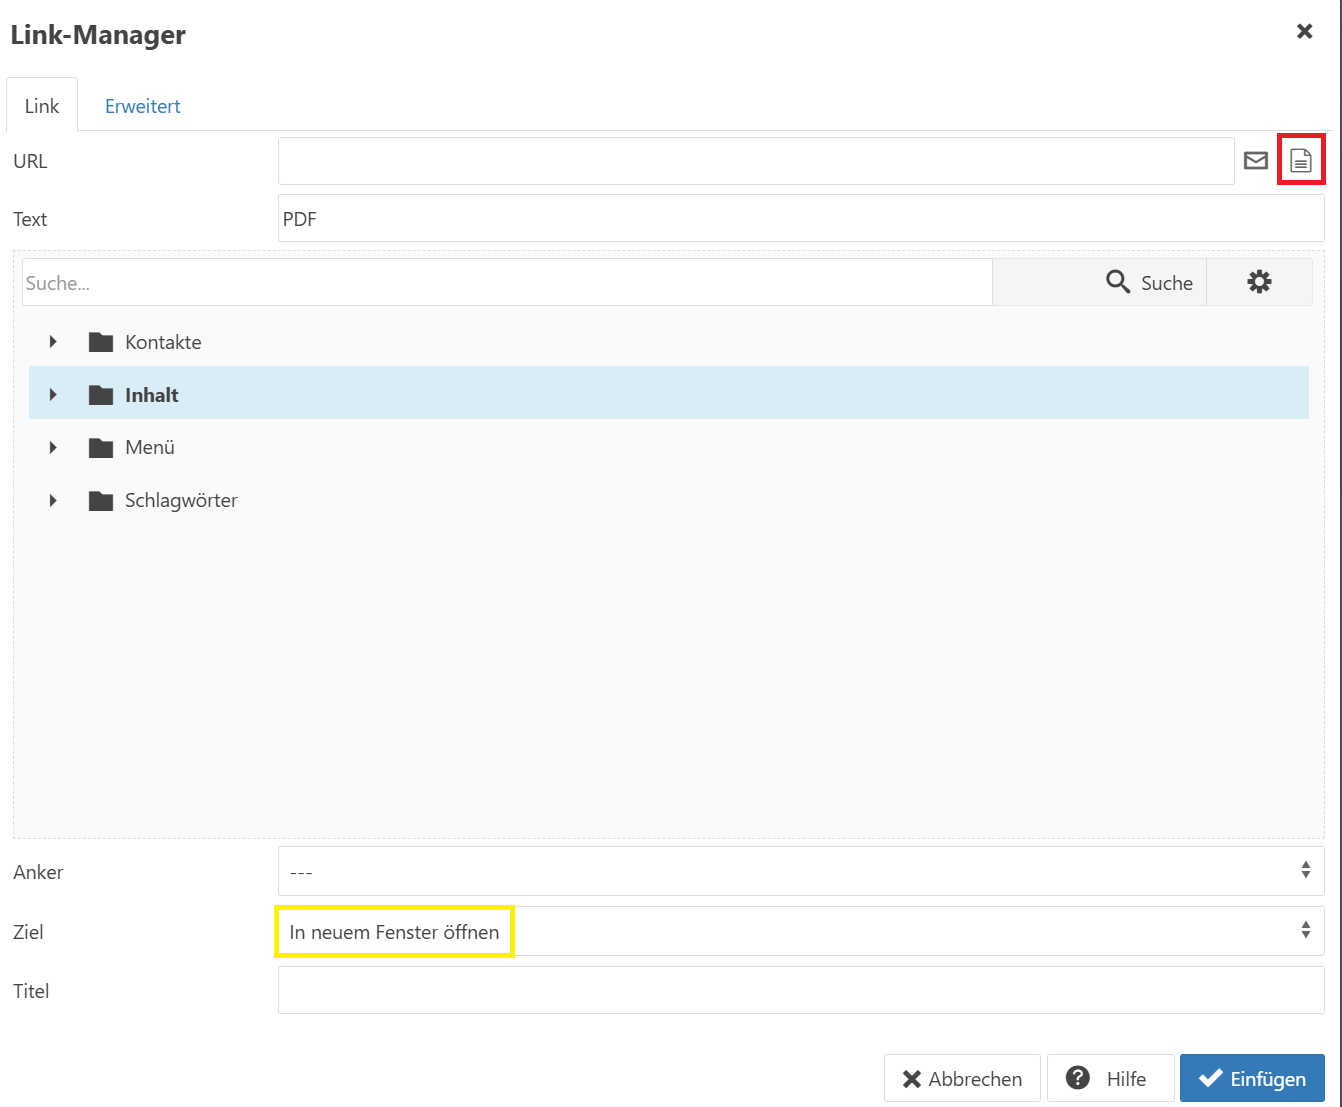Open the page picker document icon beside URL

tap(1299, 160)
